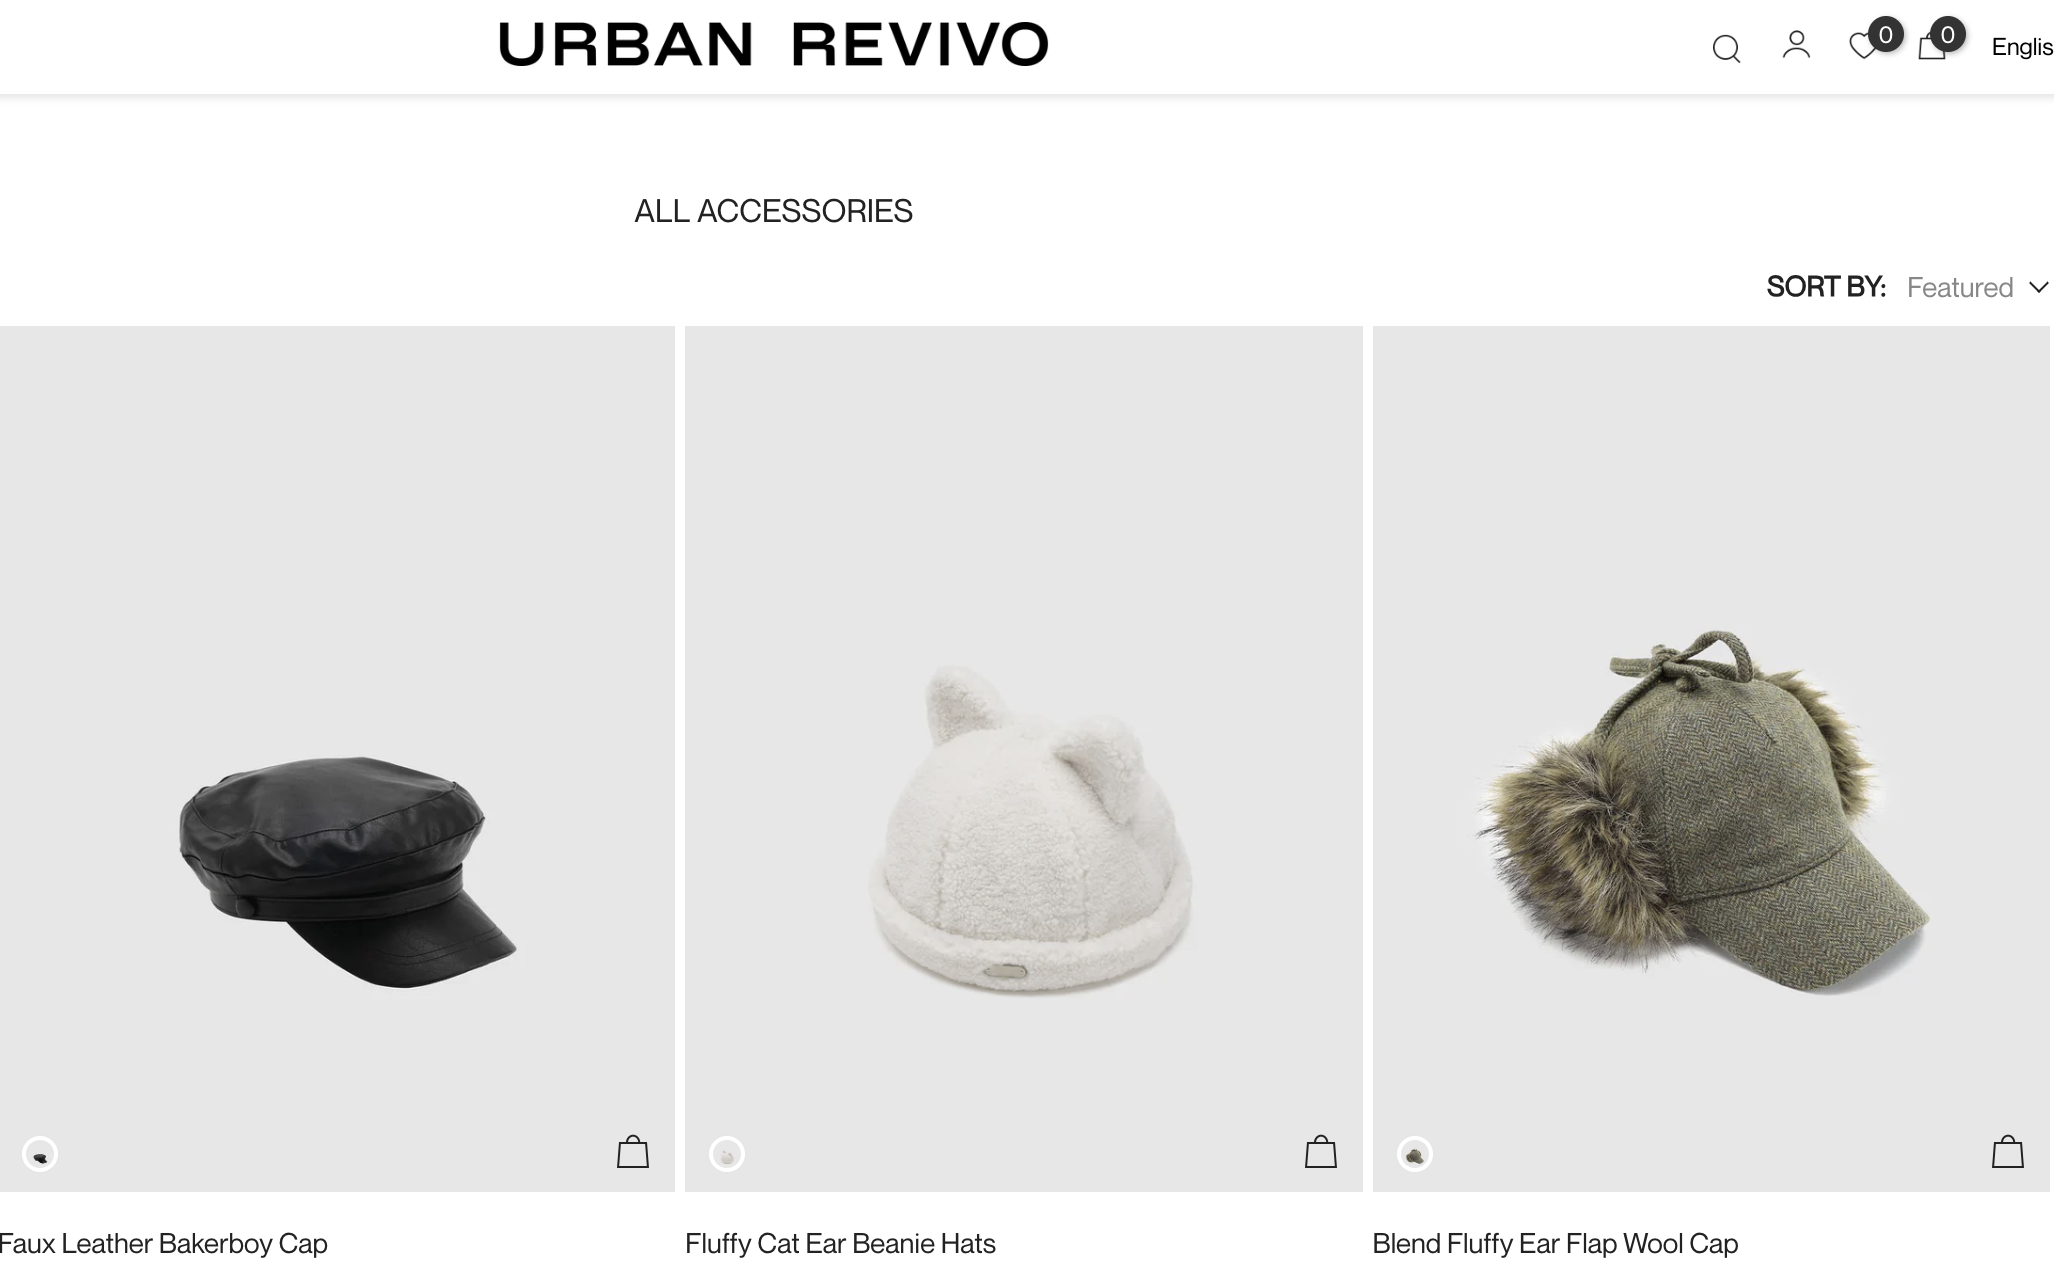Open Fluffy Cat Ear Beanie Hats link
The height and width of the screenshot is (1266, 2054).
click(x=840, y=1243)
